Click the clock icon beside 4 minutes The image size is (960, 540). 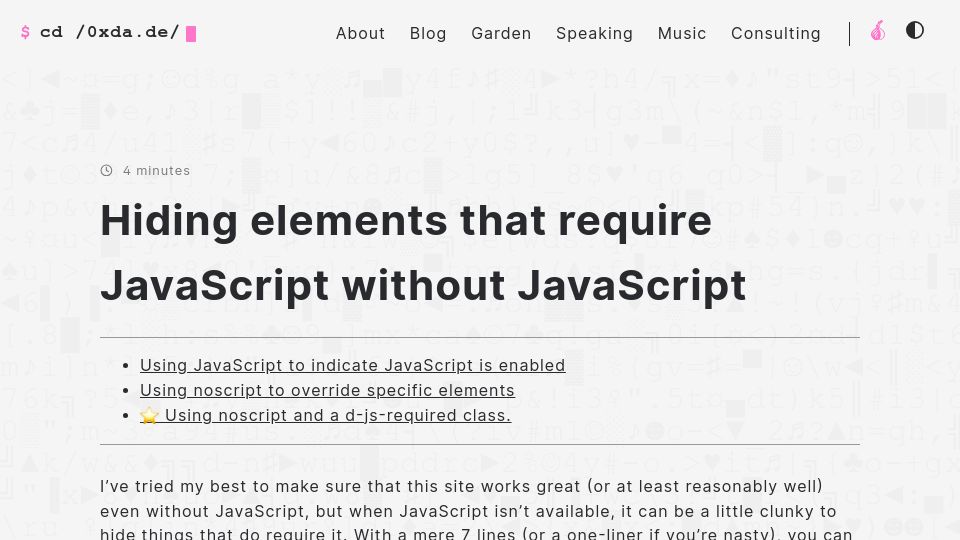coord(107,170)
